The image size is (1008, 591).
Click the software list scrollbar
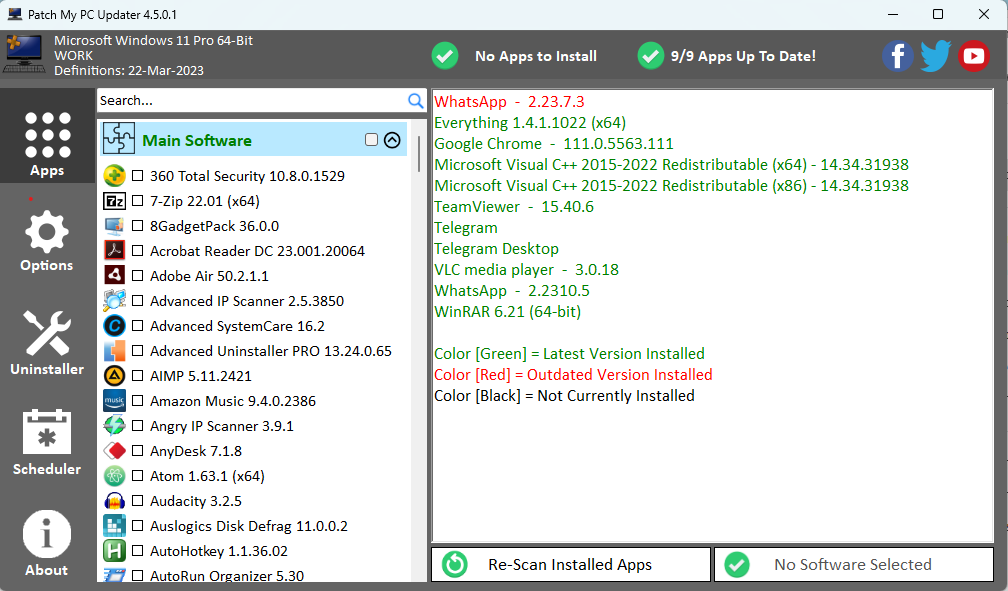coord(418,154)
